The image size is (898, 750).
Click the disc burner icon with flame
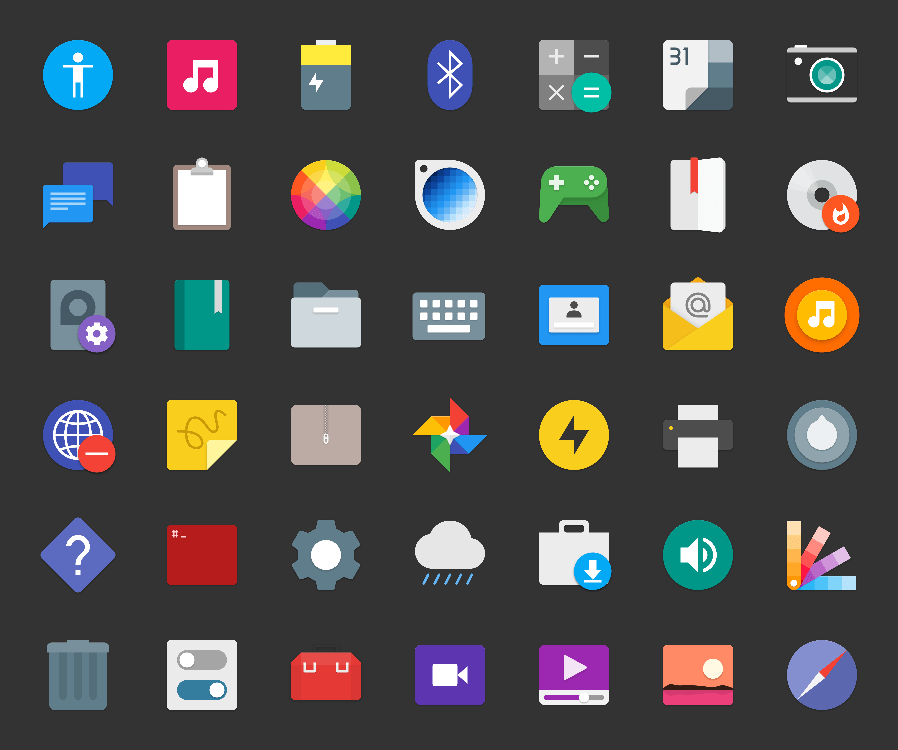coord(822,195)
